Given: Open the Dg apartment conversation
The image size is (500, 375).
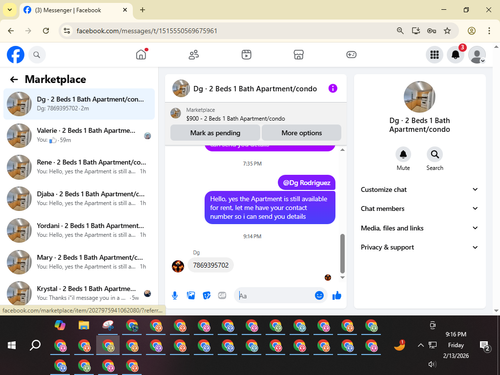Looking at the screenshot, I should [x=79, y=104].
